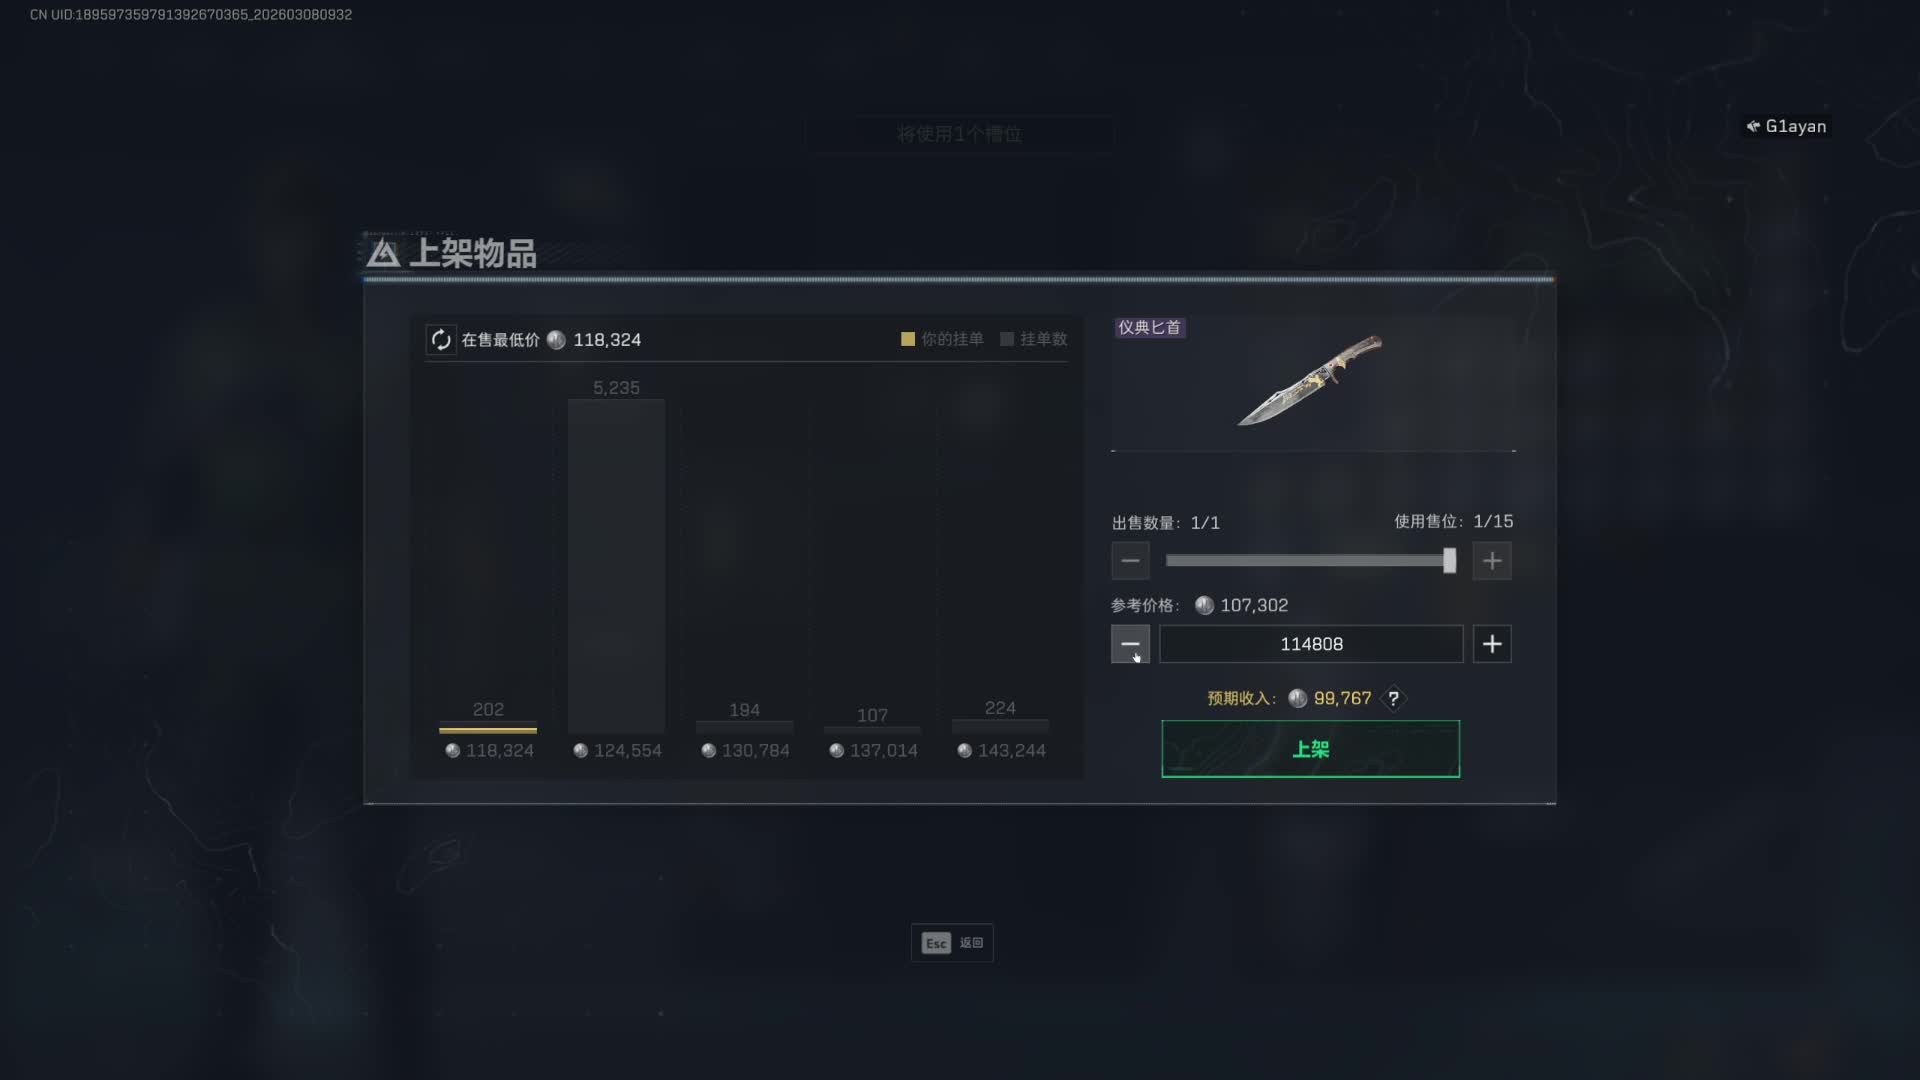Image resolution: width=1920 pixels, height=1080 pixels.
Task: Select the 118,324 price bar
Action: pos(488,727)
